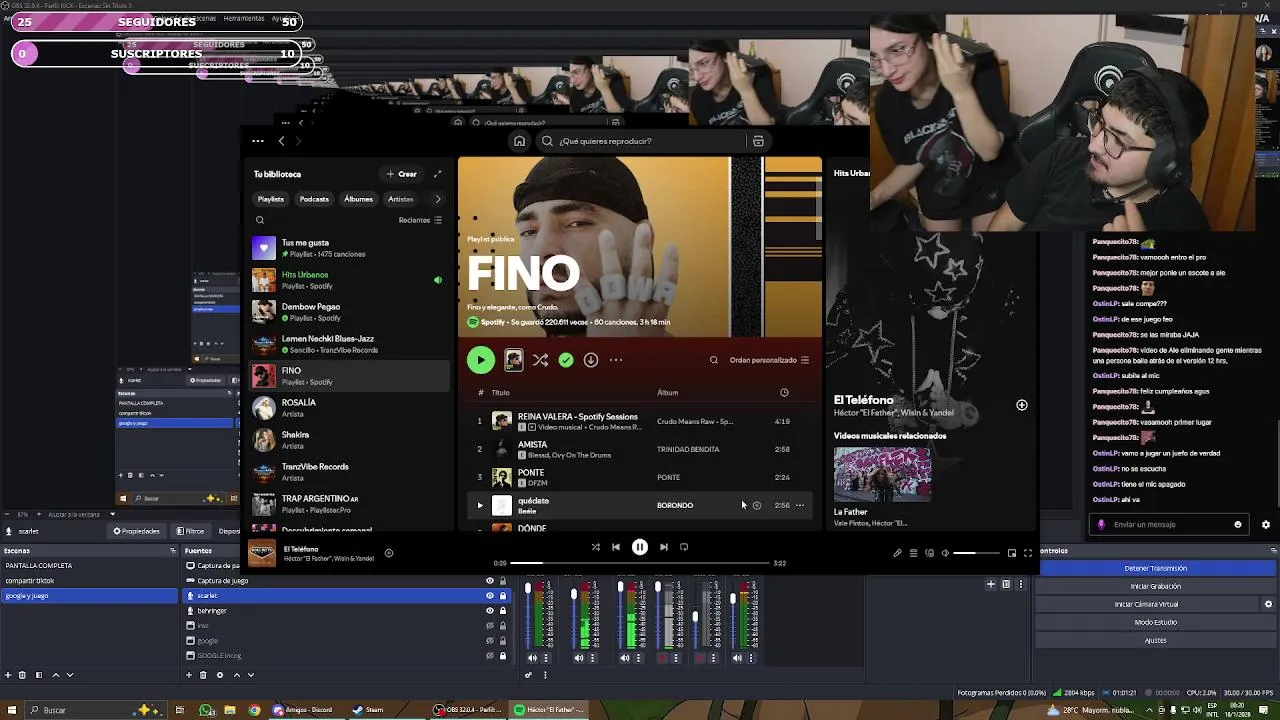Image resolution: width=1280 pixels, height=720 pixels.
Task: Select compartir tiktok scene
Action: coord(89,581)
